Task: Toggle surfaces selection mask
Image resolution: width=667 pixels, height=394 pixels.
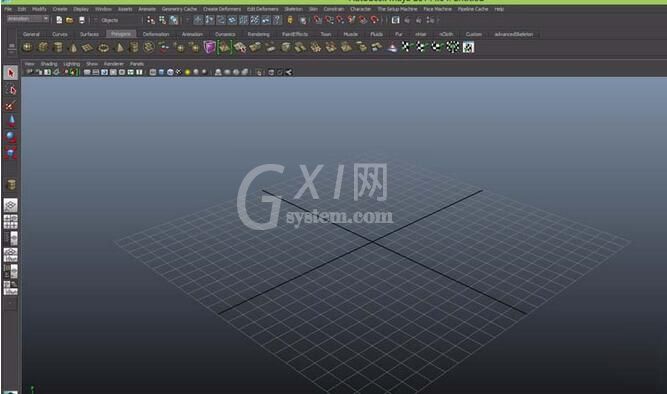Action: (232, 20)
